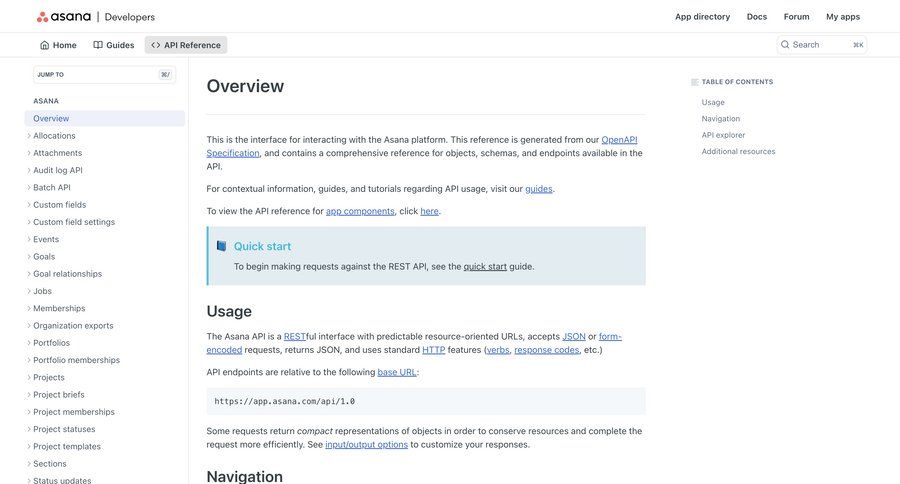Viewport: 900px width, 484px height.
Task: Expand the Goal relationships chevron
Action: 29,273
